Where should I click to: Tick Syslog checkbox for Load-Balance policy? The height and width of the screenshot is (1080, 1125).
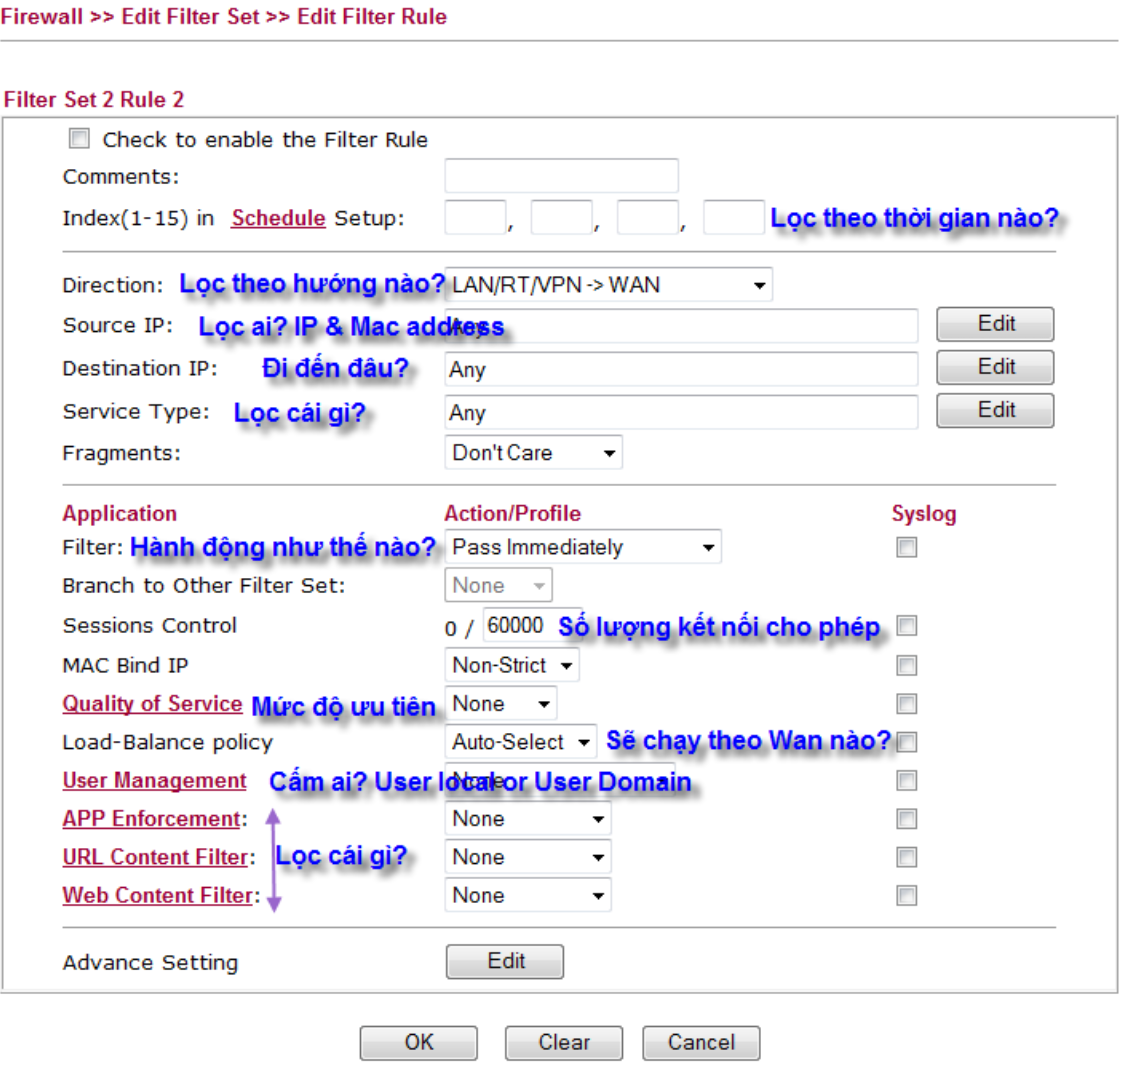point(906,742)
